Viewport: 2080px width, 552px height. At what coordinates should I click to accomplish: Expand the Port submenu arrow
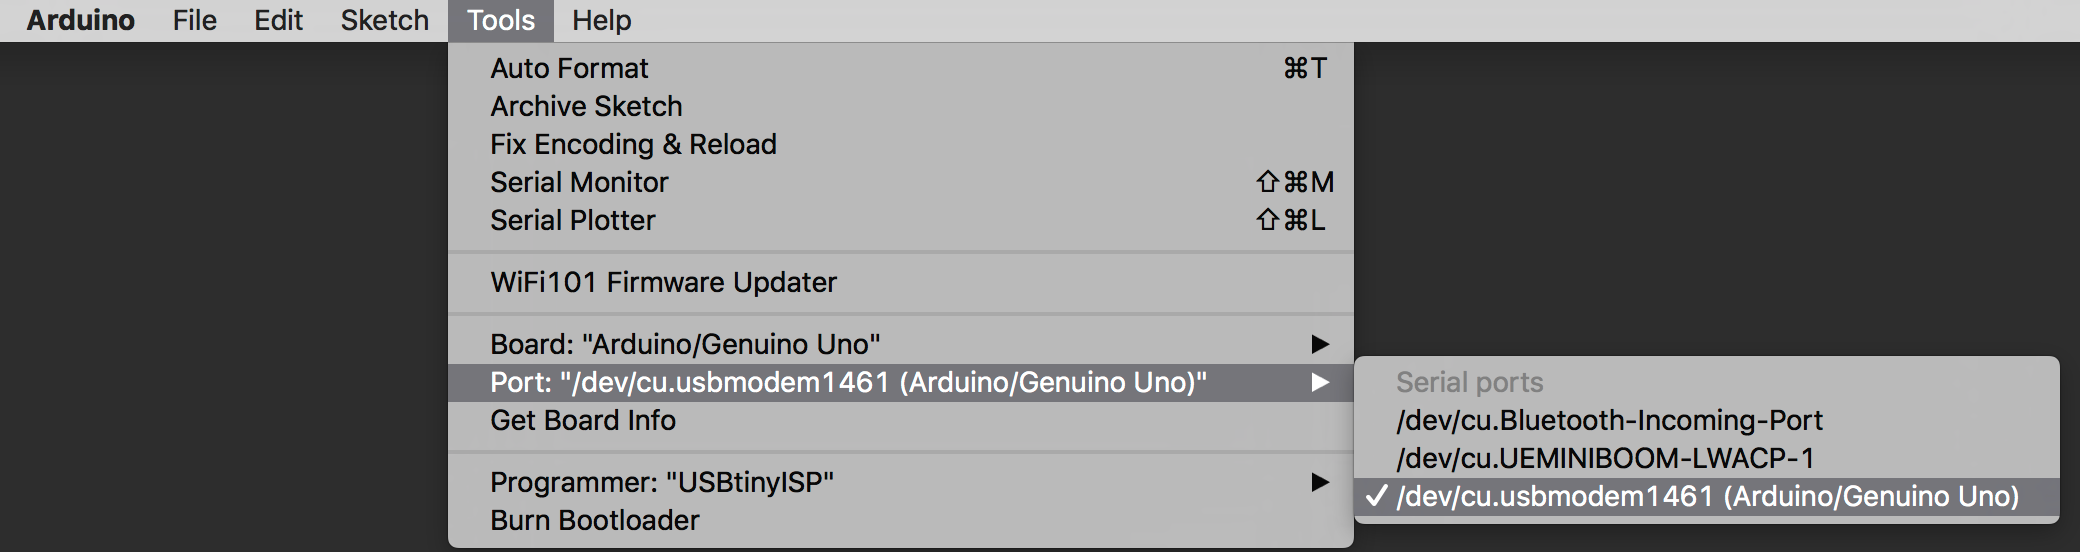click(1320, 382)
